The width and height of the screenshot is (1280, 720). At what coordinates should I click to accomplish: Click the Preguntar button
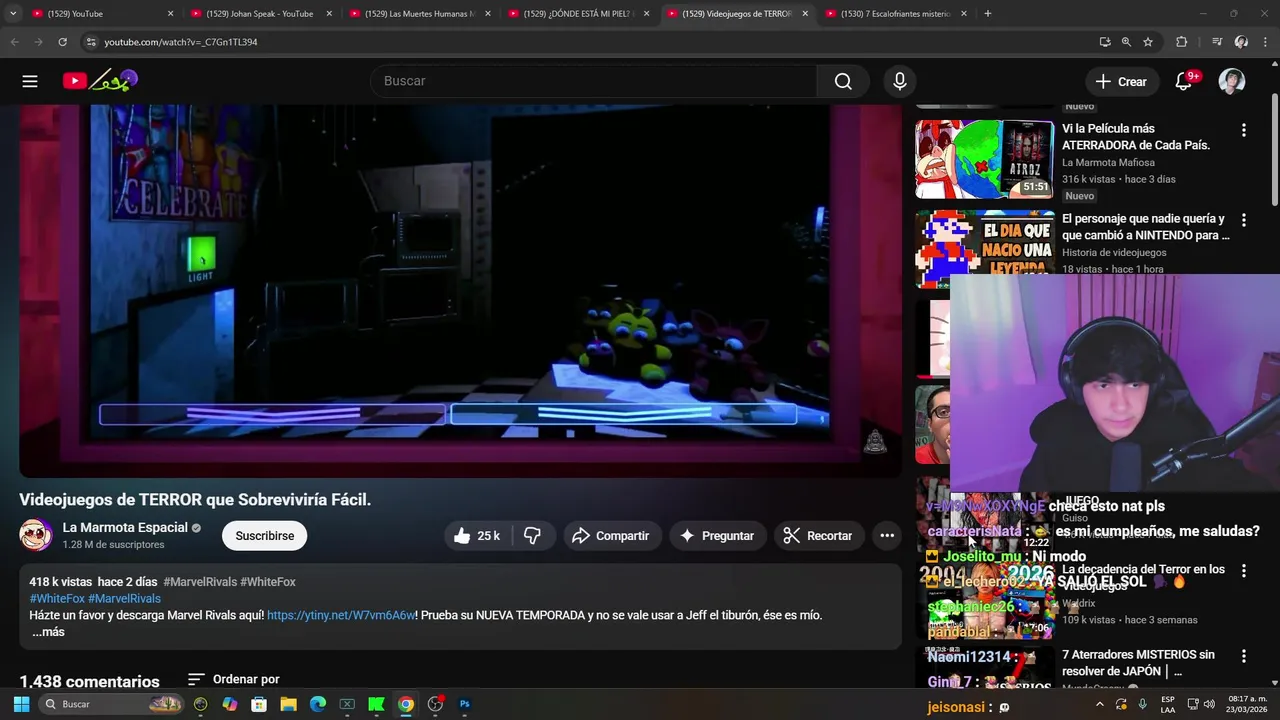tap(717, 536)
